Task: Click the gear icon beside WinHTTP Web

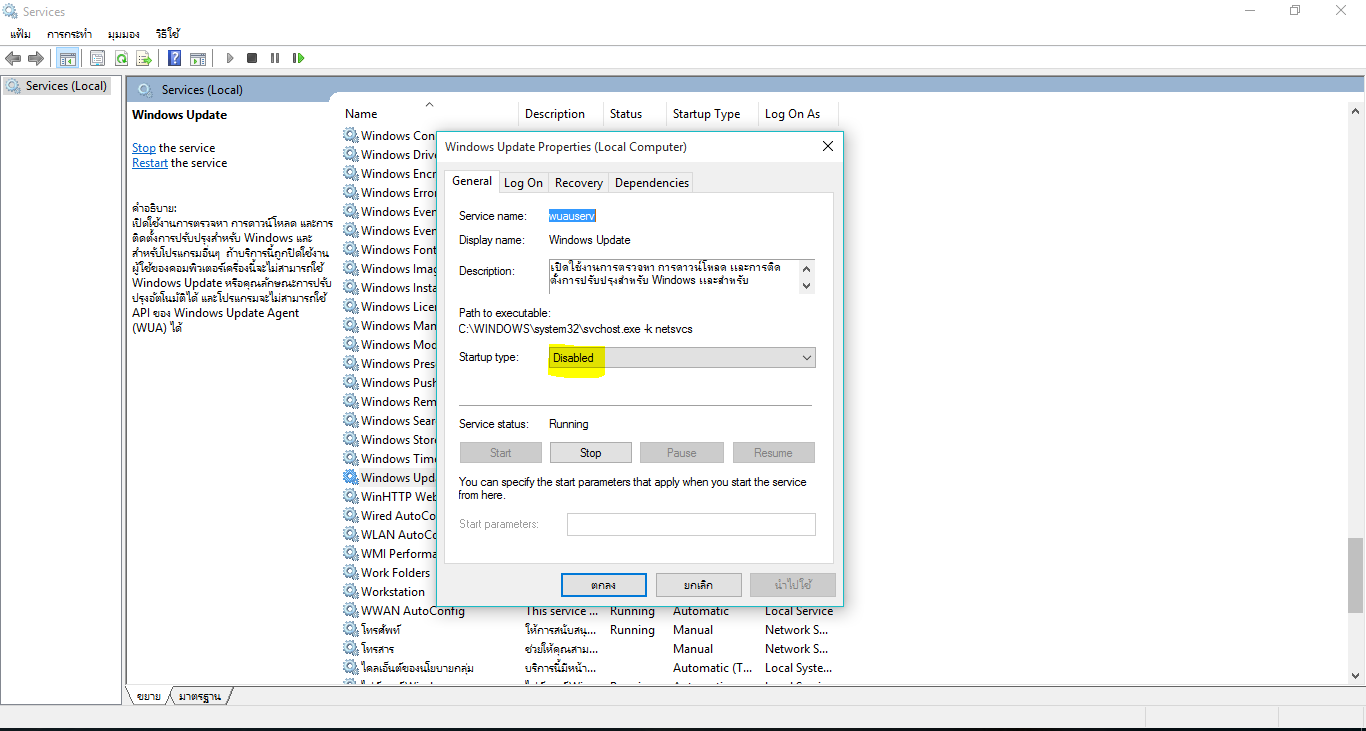Action: tap(350, 496)
